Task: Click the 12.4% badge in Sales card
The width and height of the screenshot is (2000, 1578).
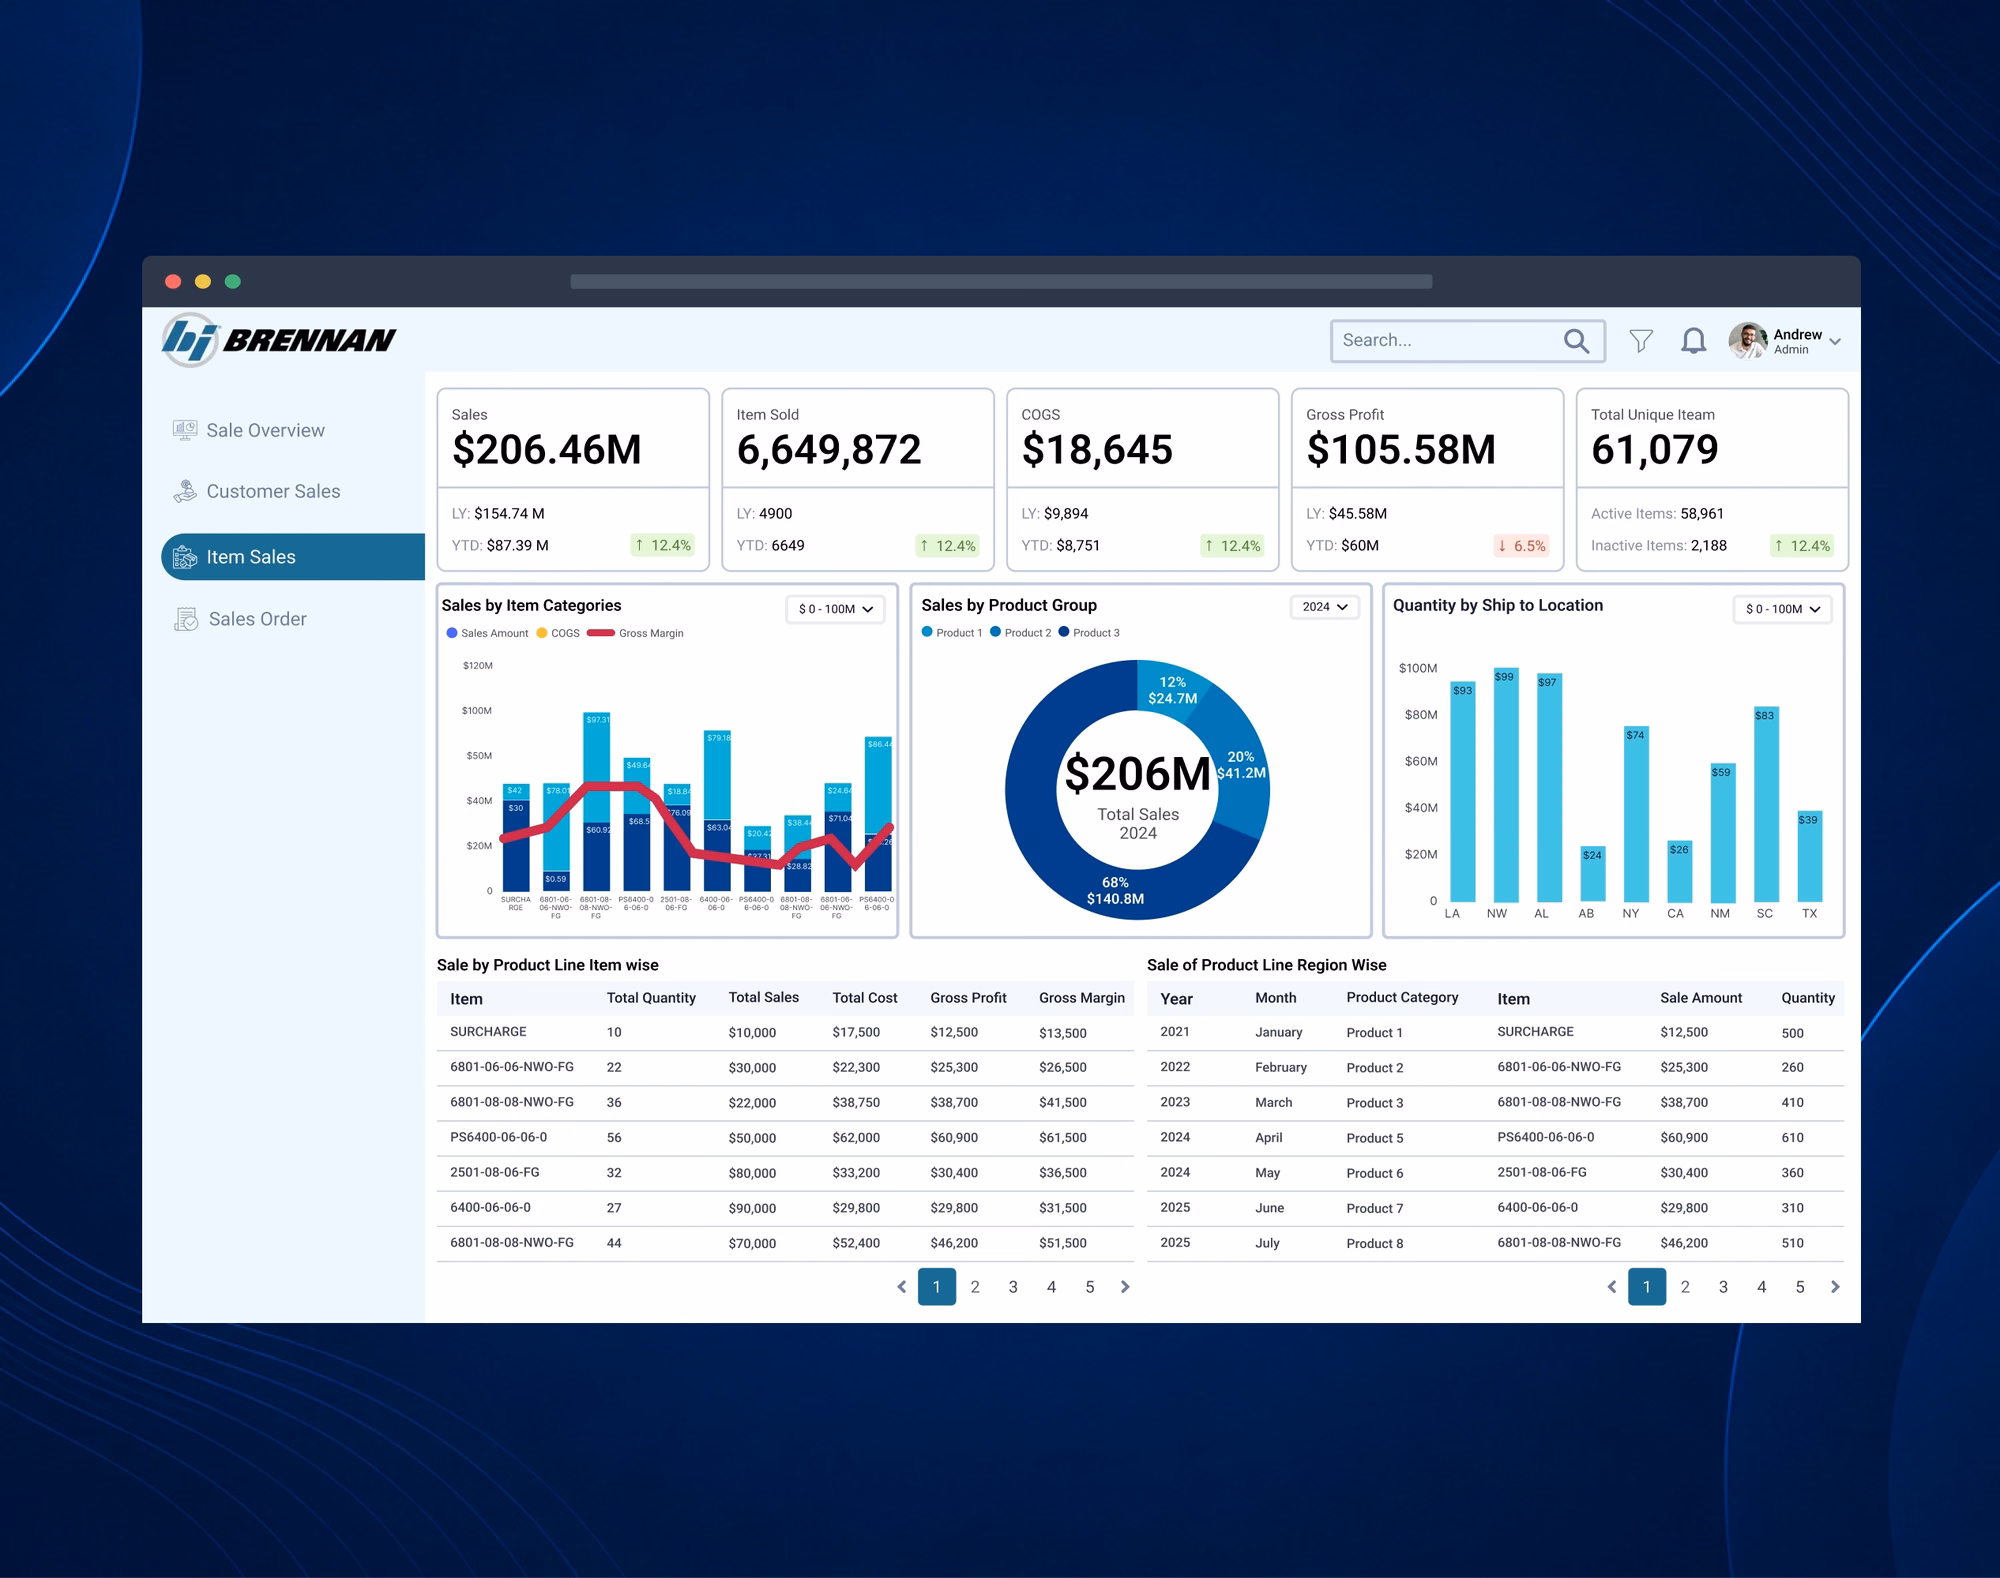Action: click(663, 545)
